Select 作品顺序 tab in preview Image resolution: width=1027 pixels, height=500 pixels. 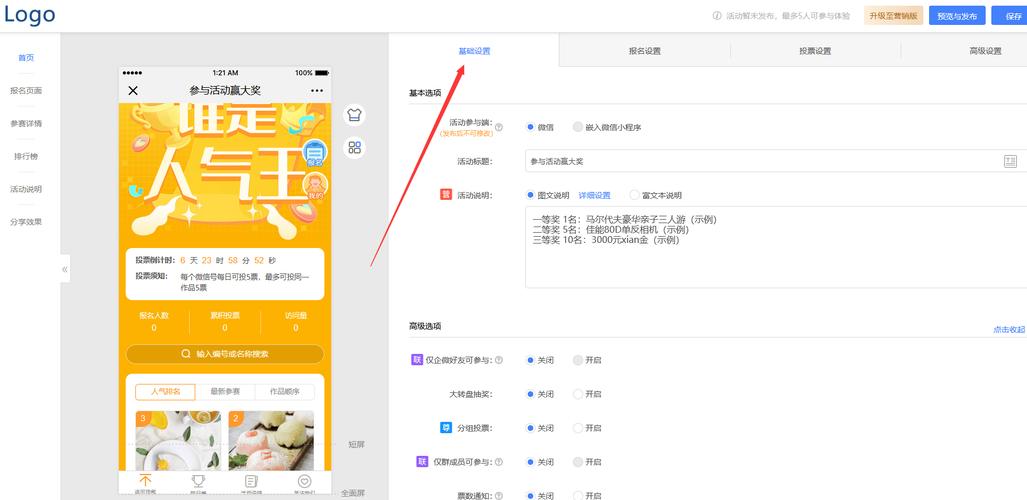285,391
